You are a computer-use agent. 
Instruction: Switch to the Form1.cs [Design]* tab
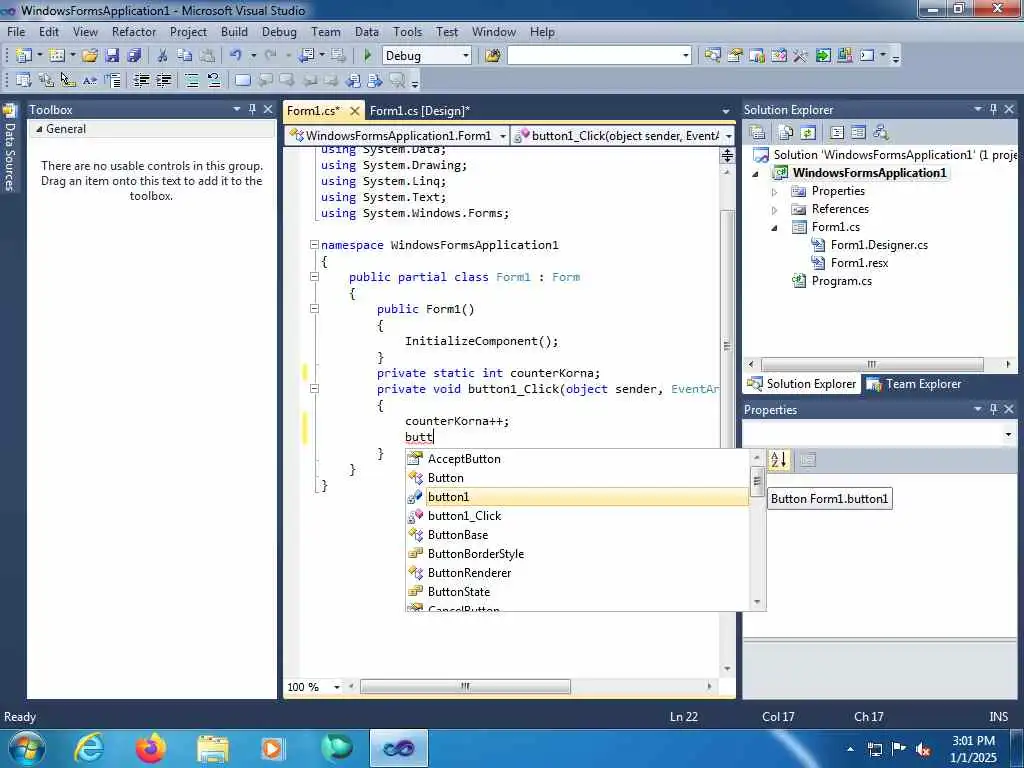(x=420, y=110)
